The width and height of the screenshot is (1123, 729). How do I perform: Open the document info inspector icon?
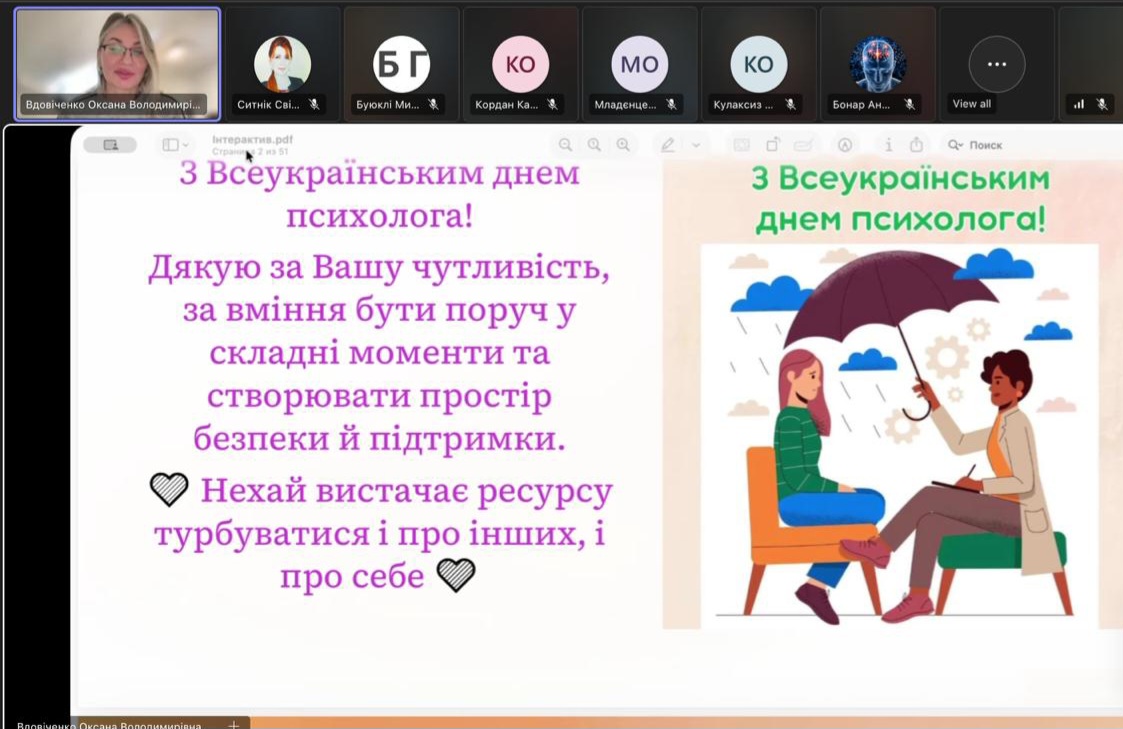888,145
